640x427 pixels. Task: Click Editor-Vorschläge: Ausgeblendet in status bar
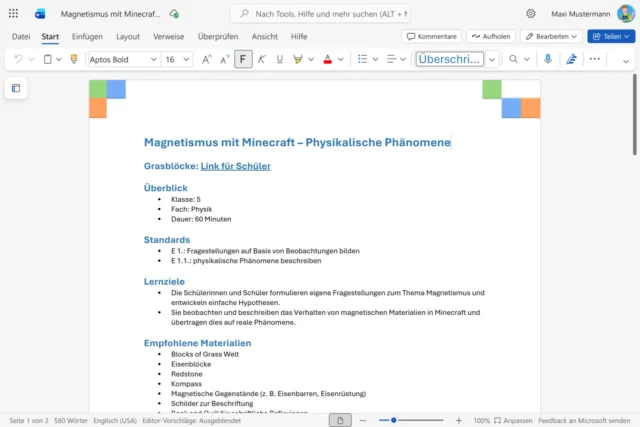point(191,420)
